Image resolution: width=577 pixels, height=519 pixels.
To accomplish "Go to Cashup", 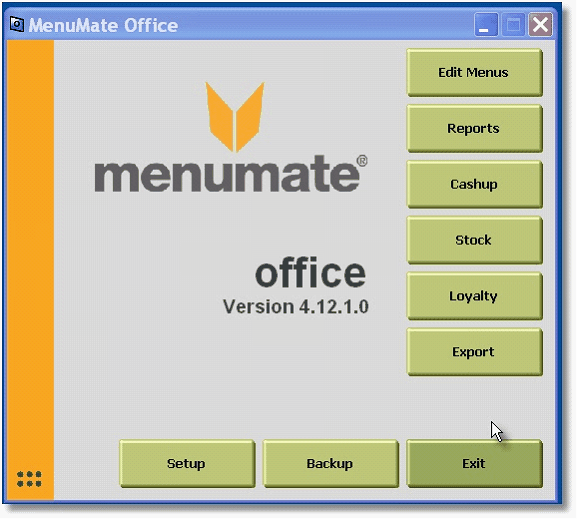I will click(x=474, y=184).
